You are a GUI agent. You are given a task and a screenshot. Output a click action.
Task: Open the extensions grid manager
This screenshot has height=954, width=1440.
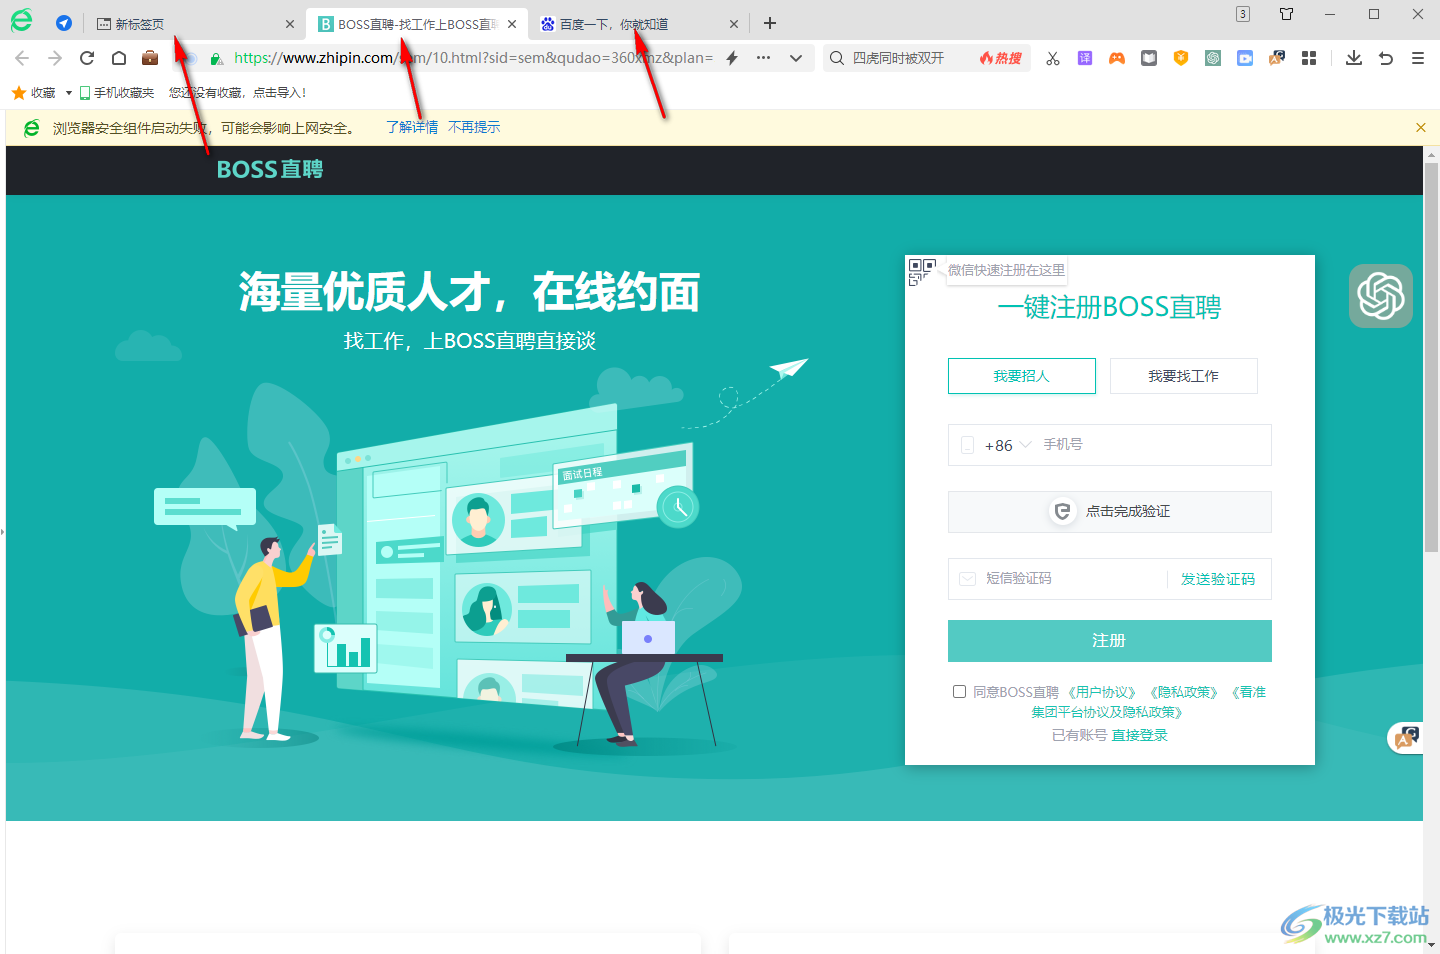(x=1309, y=58)
